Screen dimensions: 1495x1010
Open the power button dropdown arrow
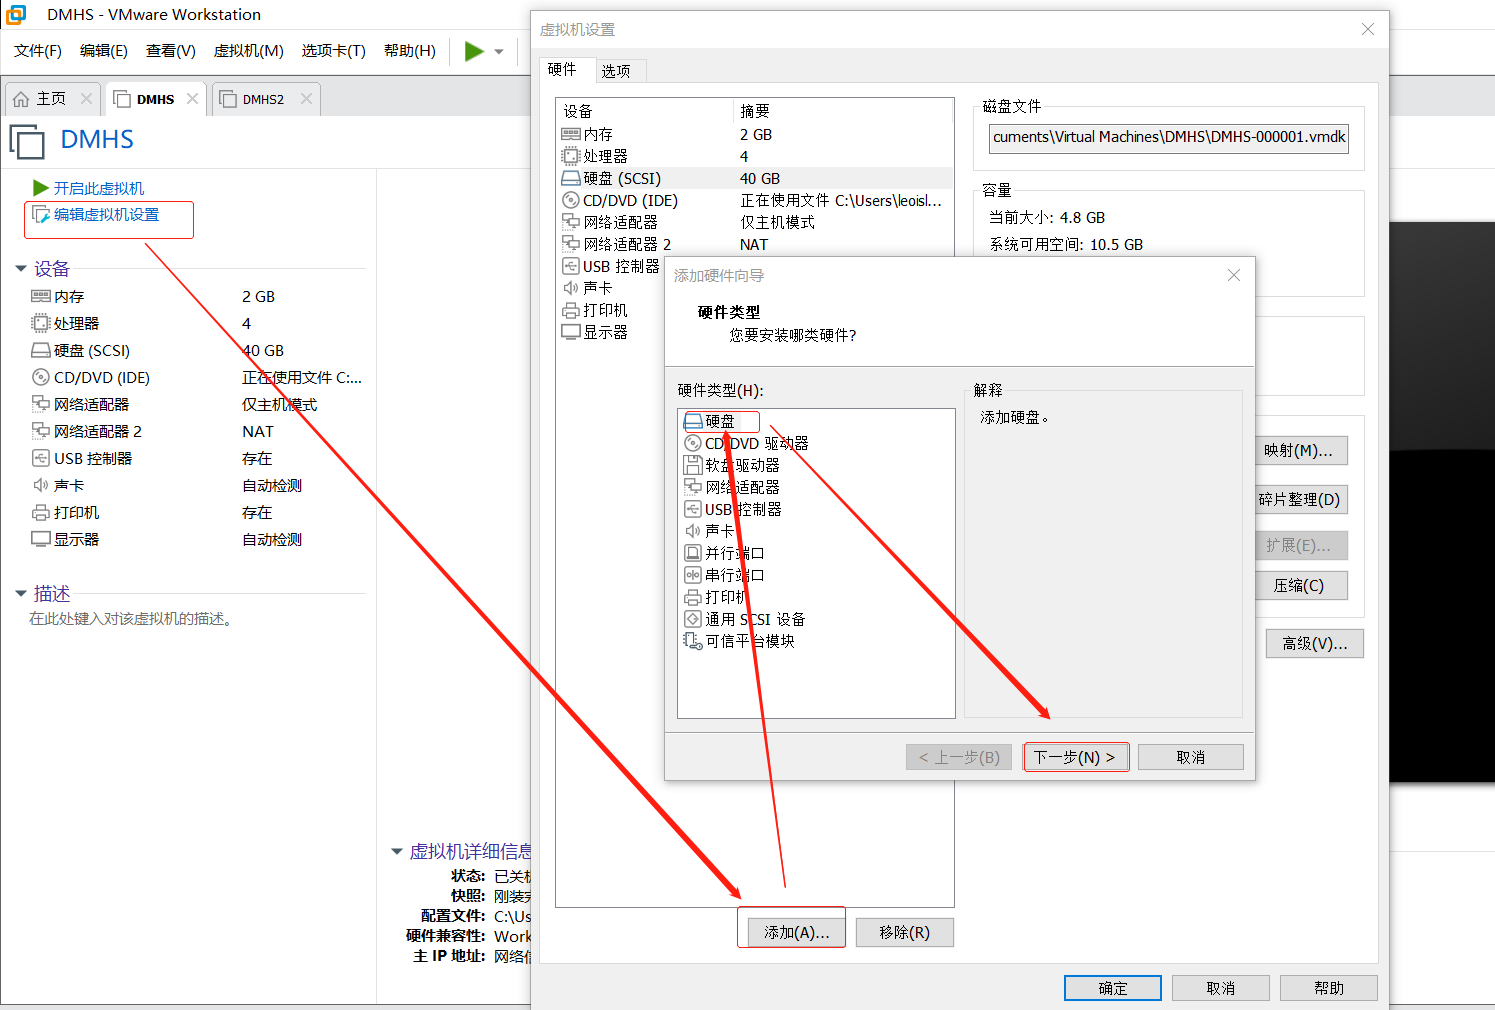click(x=497, y=51)
